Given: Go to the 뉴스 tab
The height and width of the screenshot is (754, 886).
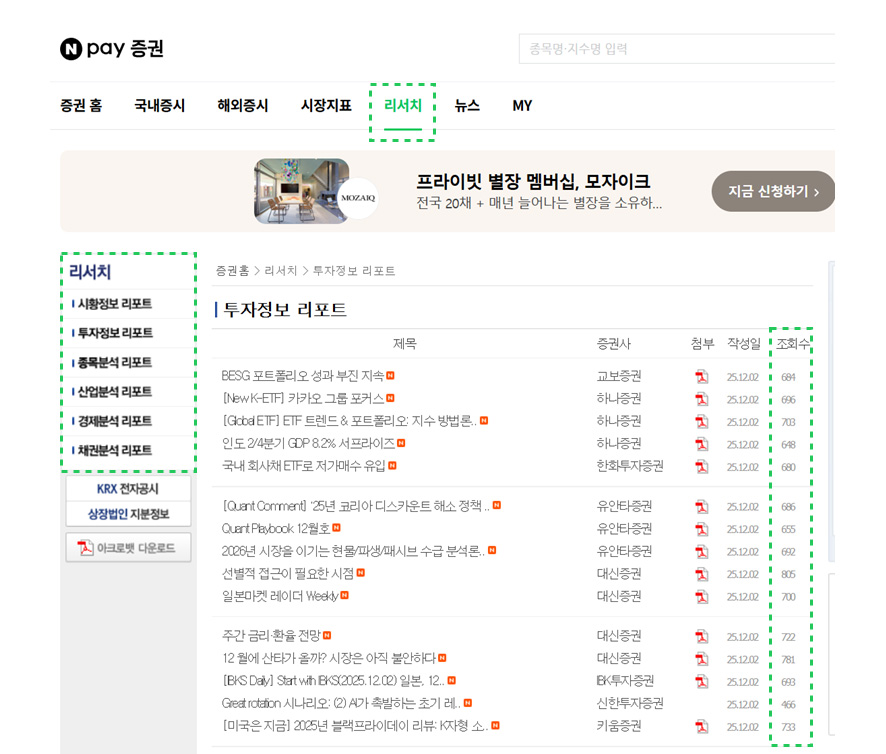Looking at the screenshot, I should [x=467, y=106].
